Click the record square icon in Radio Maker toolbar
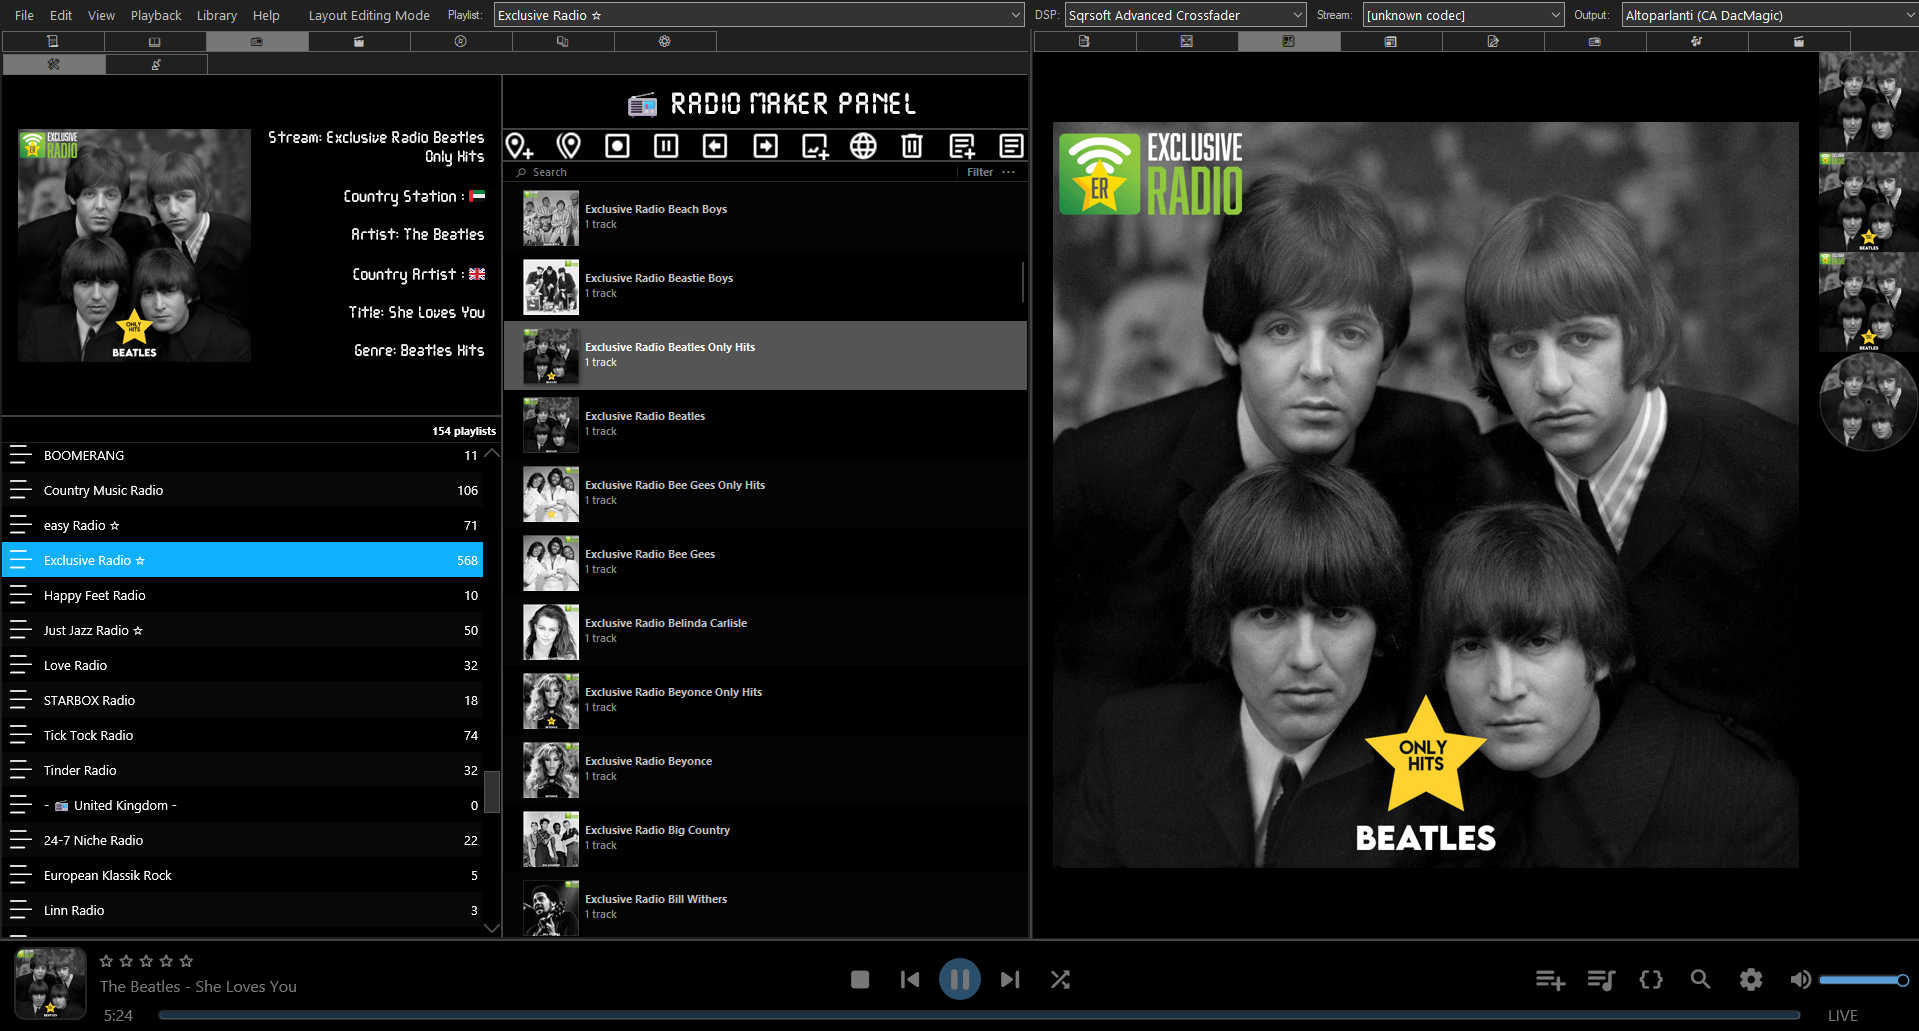The image size is (1919, 1031). pos(618,146)
